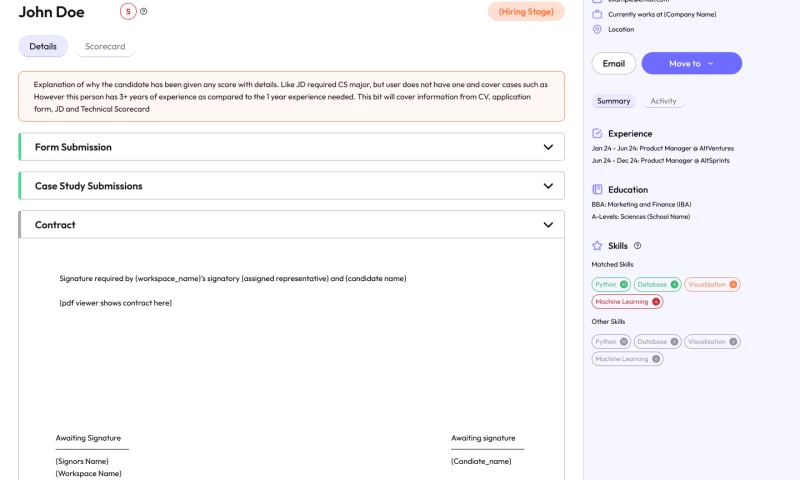Image resolution: width=800 pixels, height=480 pixels.
Task: Click BBA: Marketing and Finance entry
Action: 641,205
